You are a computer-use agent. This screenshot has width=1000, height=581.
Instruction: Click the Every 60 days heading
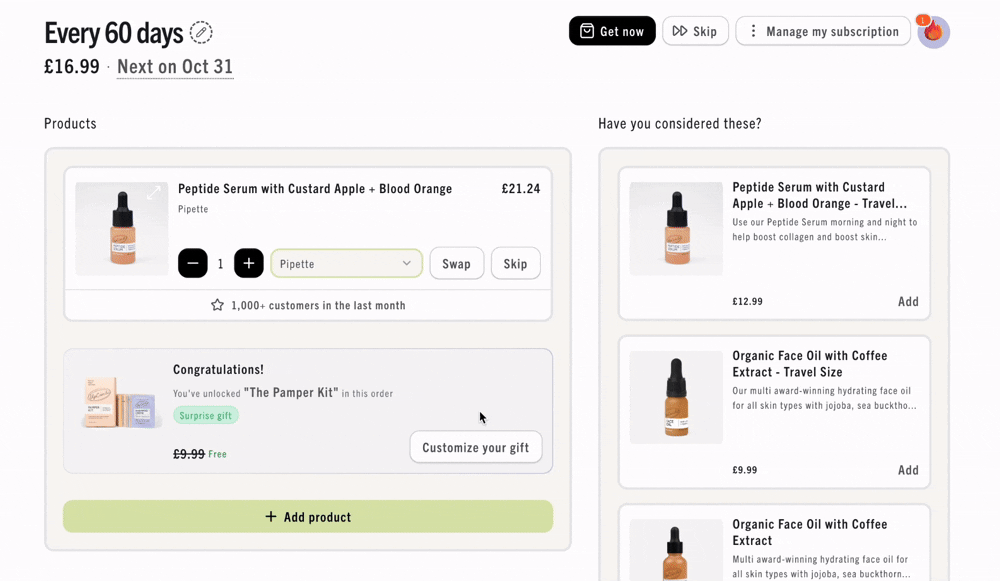point(114,33)
